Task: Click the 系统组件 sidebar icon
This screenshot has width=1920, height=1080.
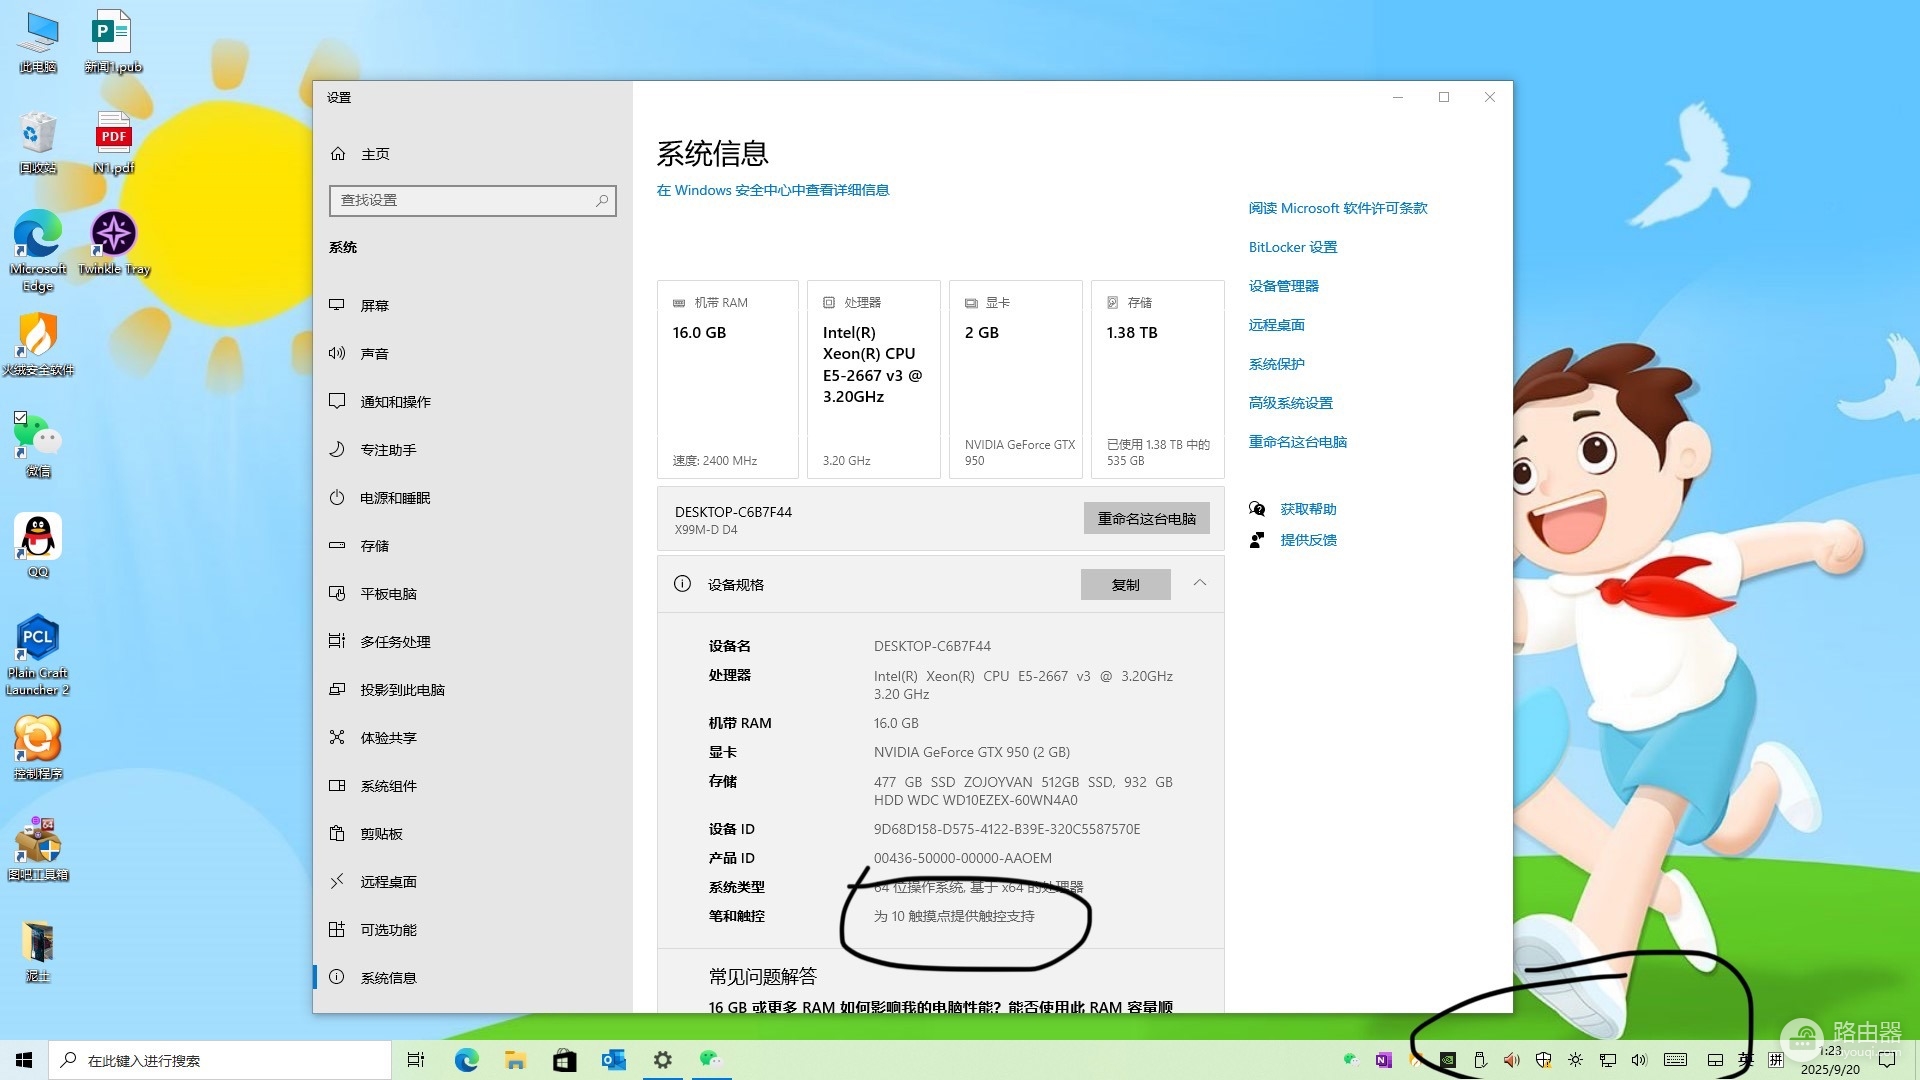Action: [337, 785]
